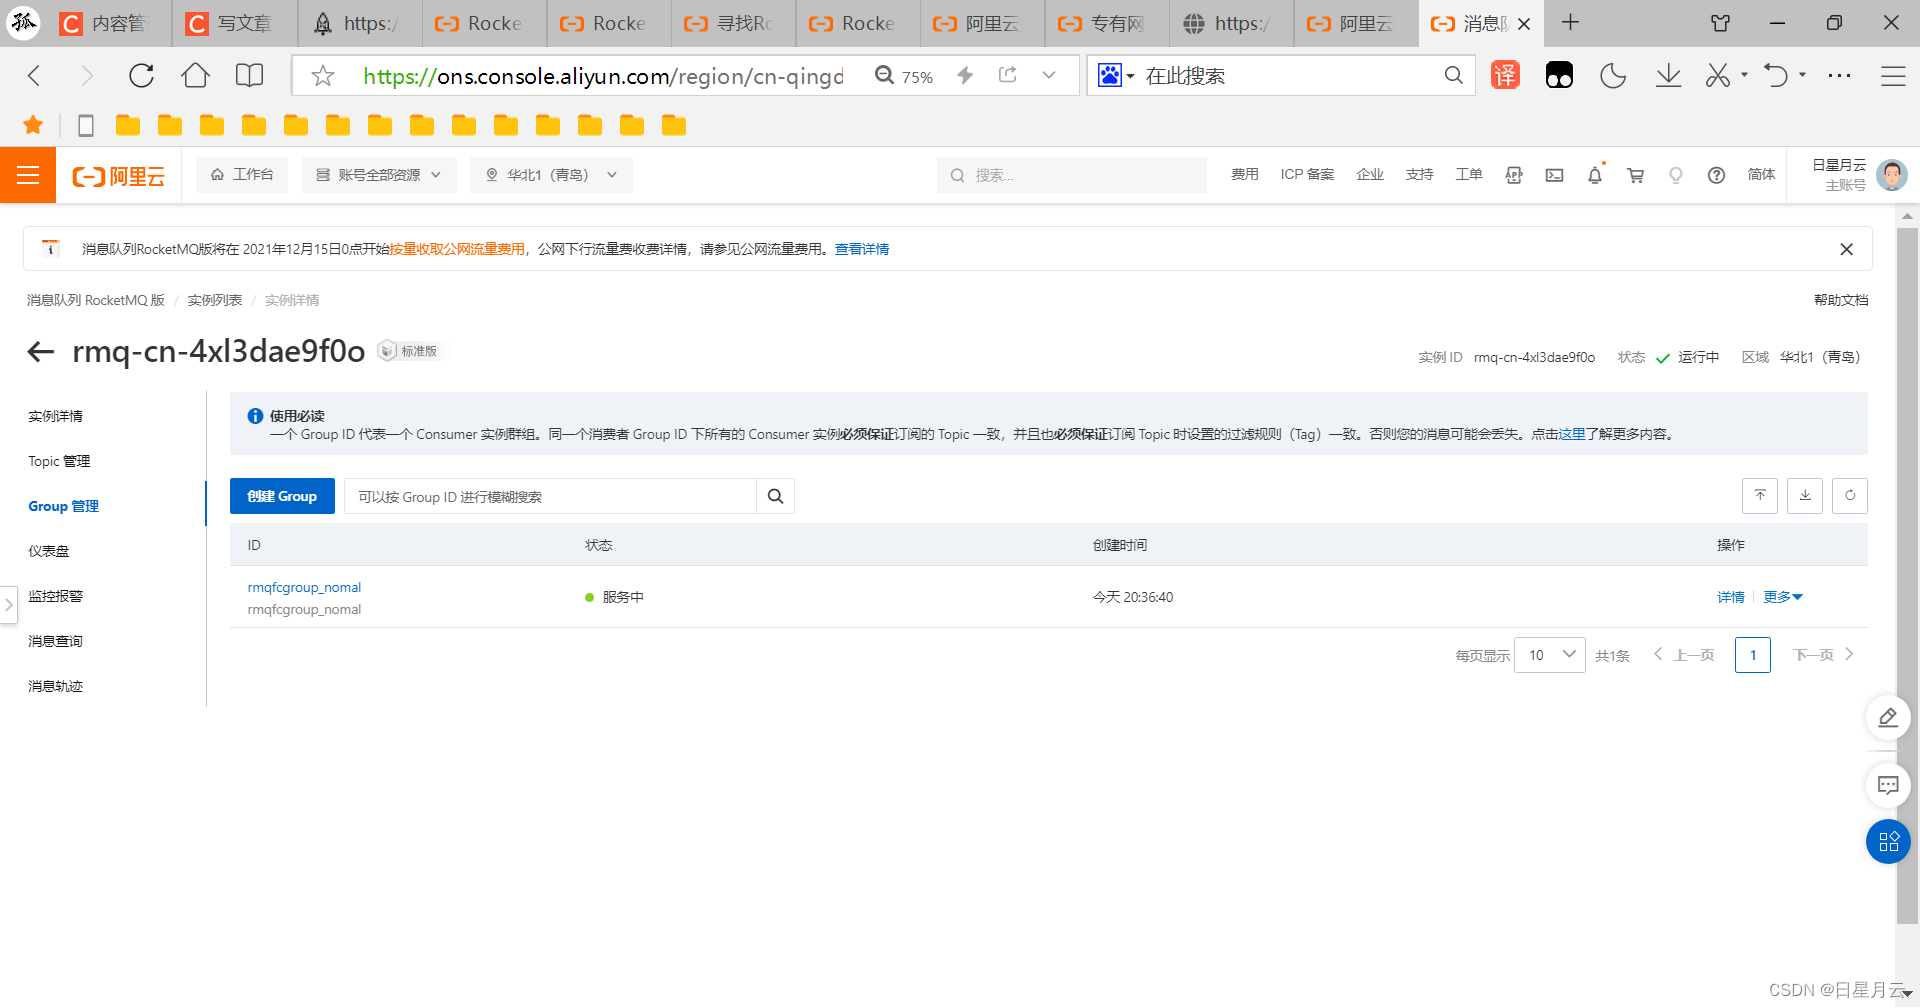Select pagination page 1
Screen dimensions: 1920x1008
[x=1752, y=655]
